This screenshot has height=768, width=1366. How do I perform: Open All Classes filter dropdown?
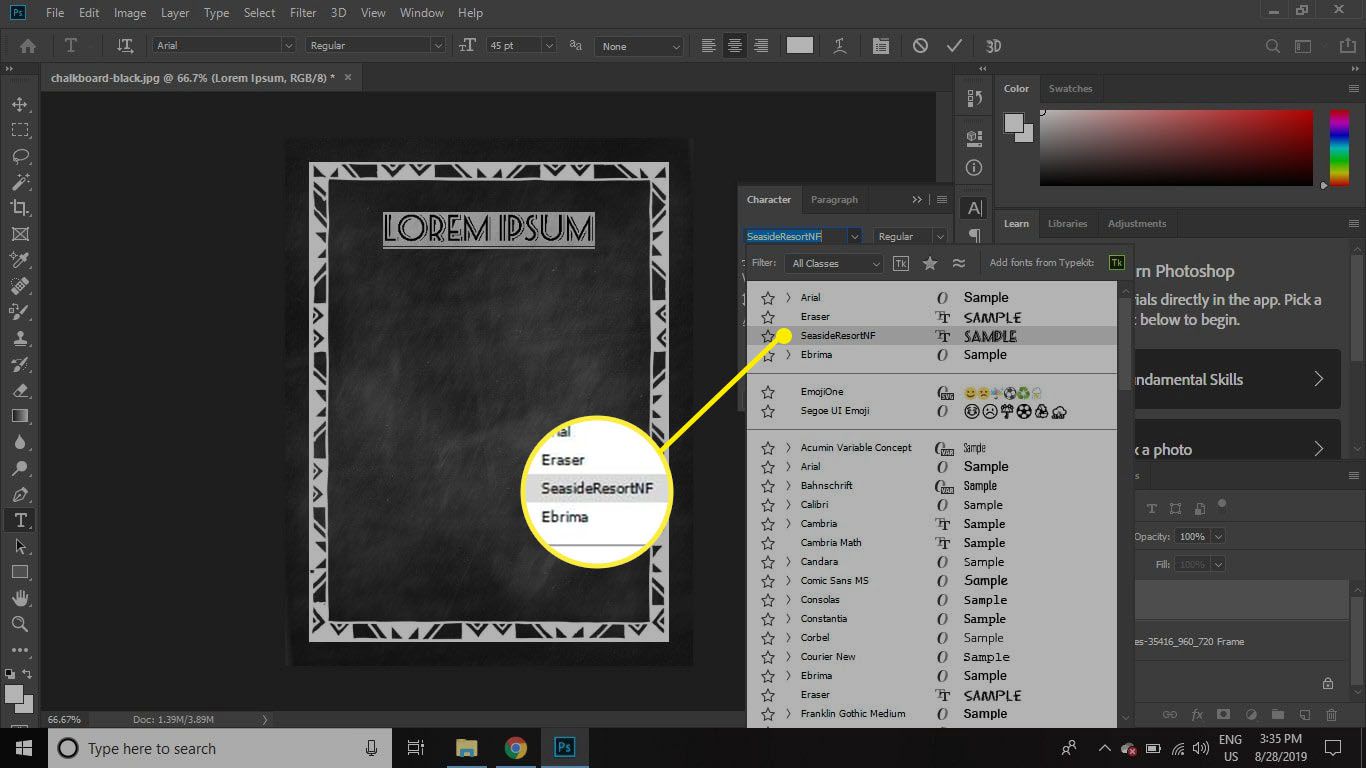tap(833, 263)
